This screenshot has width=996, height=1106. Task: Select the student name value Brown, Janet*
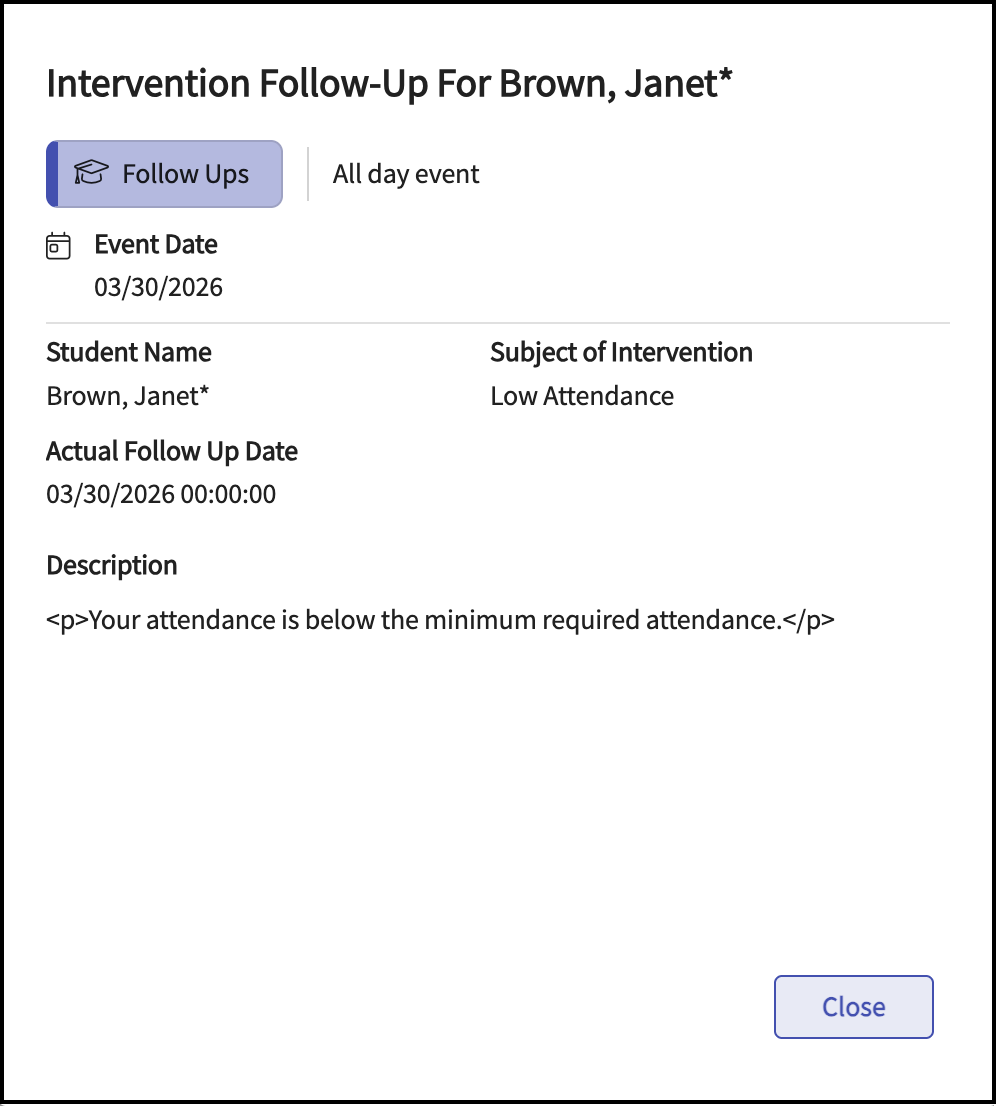[128, 396]
